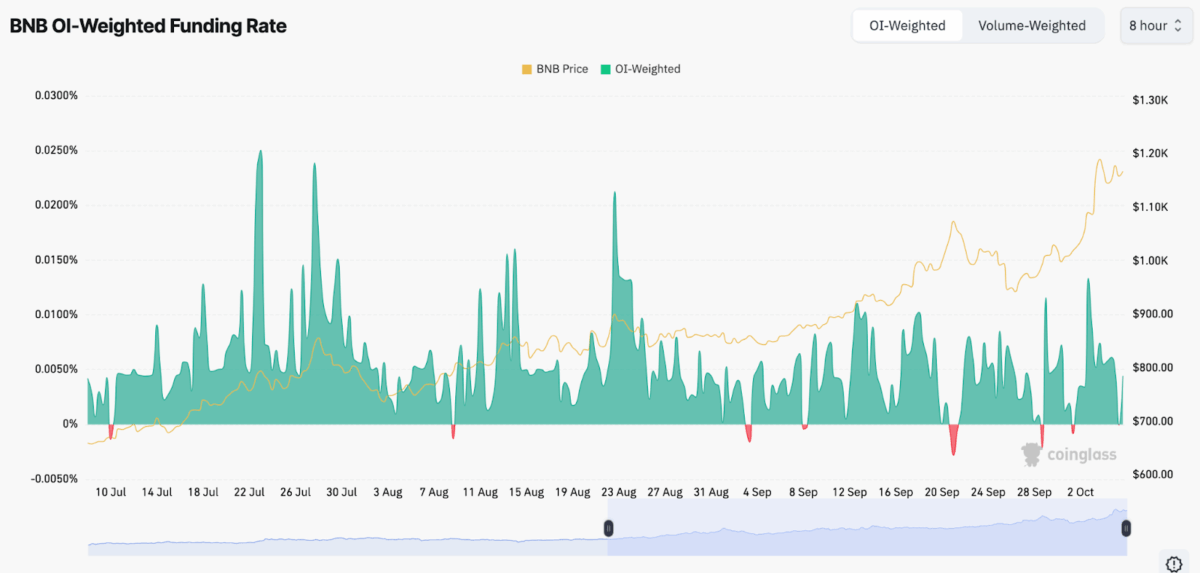Click the 24 Sep date label
Viewport: 1200px width, 573px height.
[x=988, y=492]
